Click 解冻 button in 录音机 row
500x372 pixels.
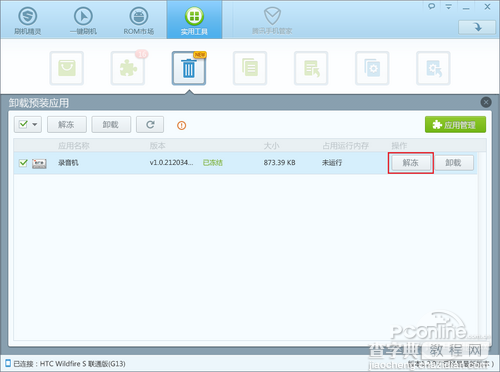[411, 163]
